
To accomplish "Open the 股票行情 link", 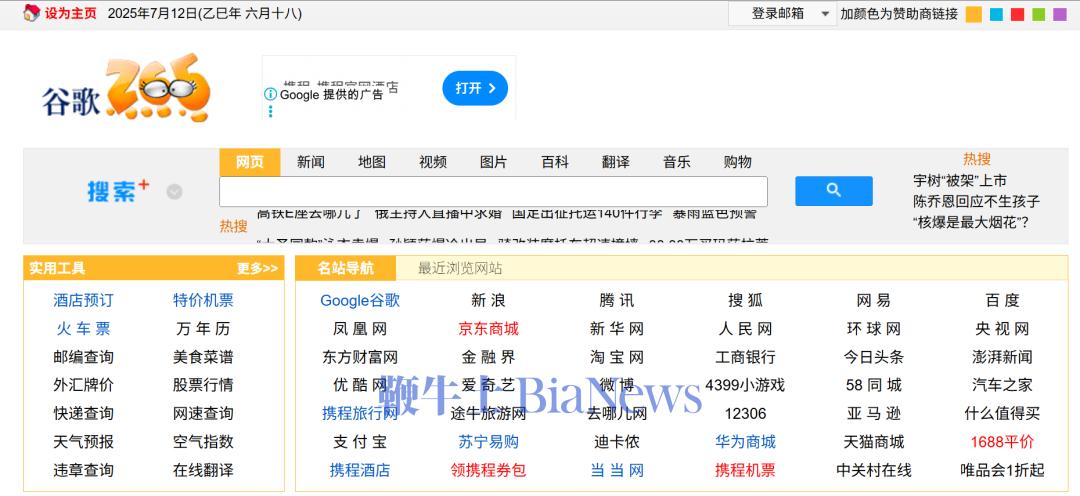I will coord(203,385).
